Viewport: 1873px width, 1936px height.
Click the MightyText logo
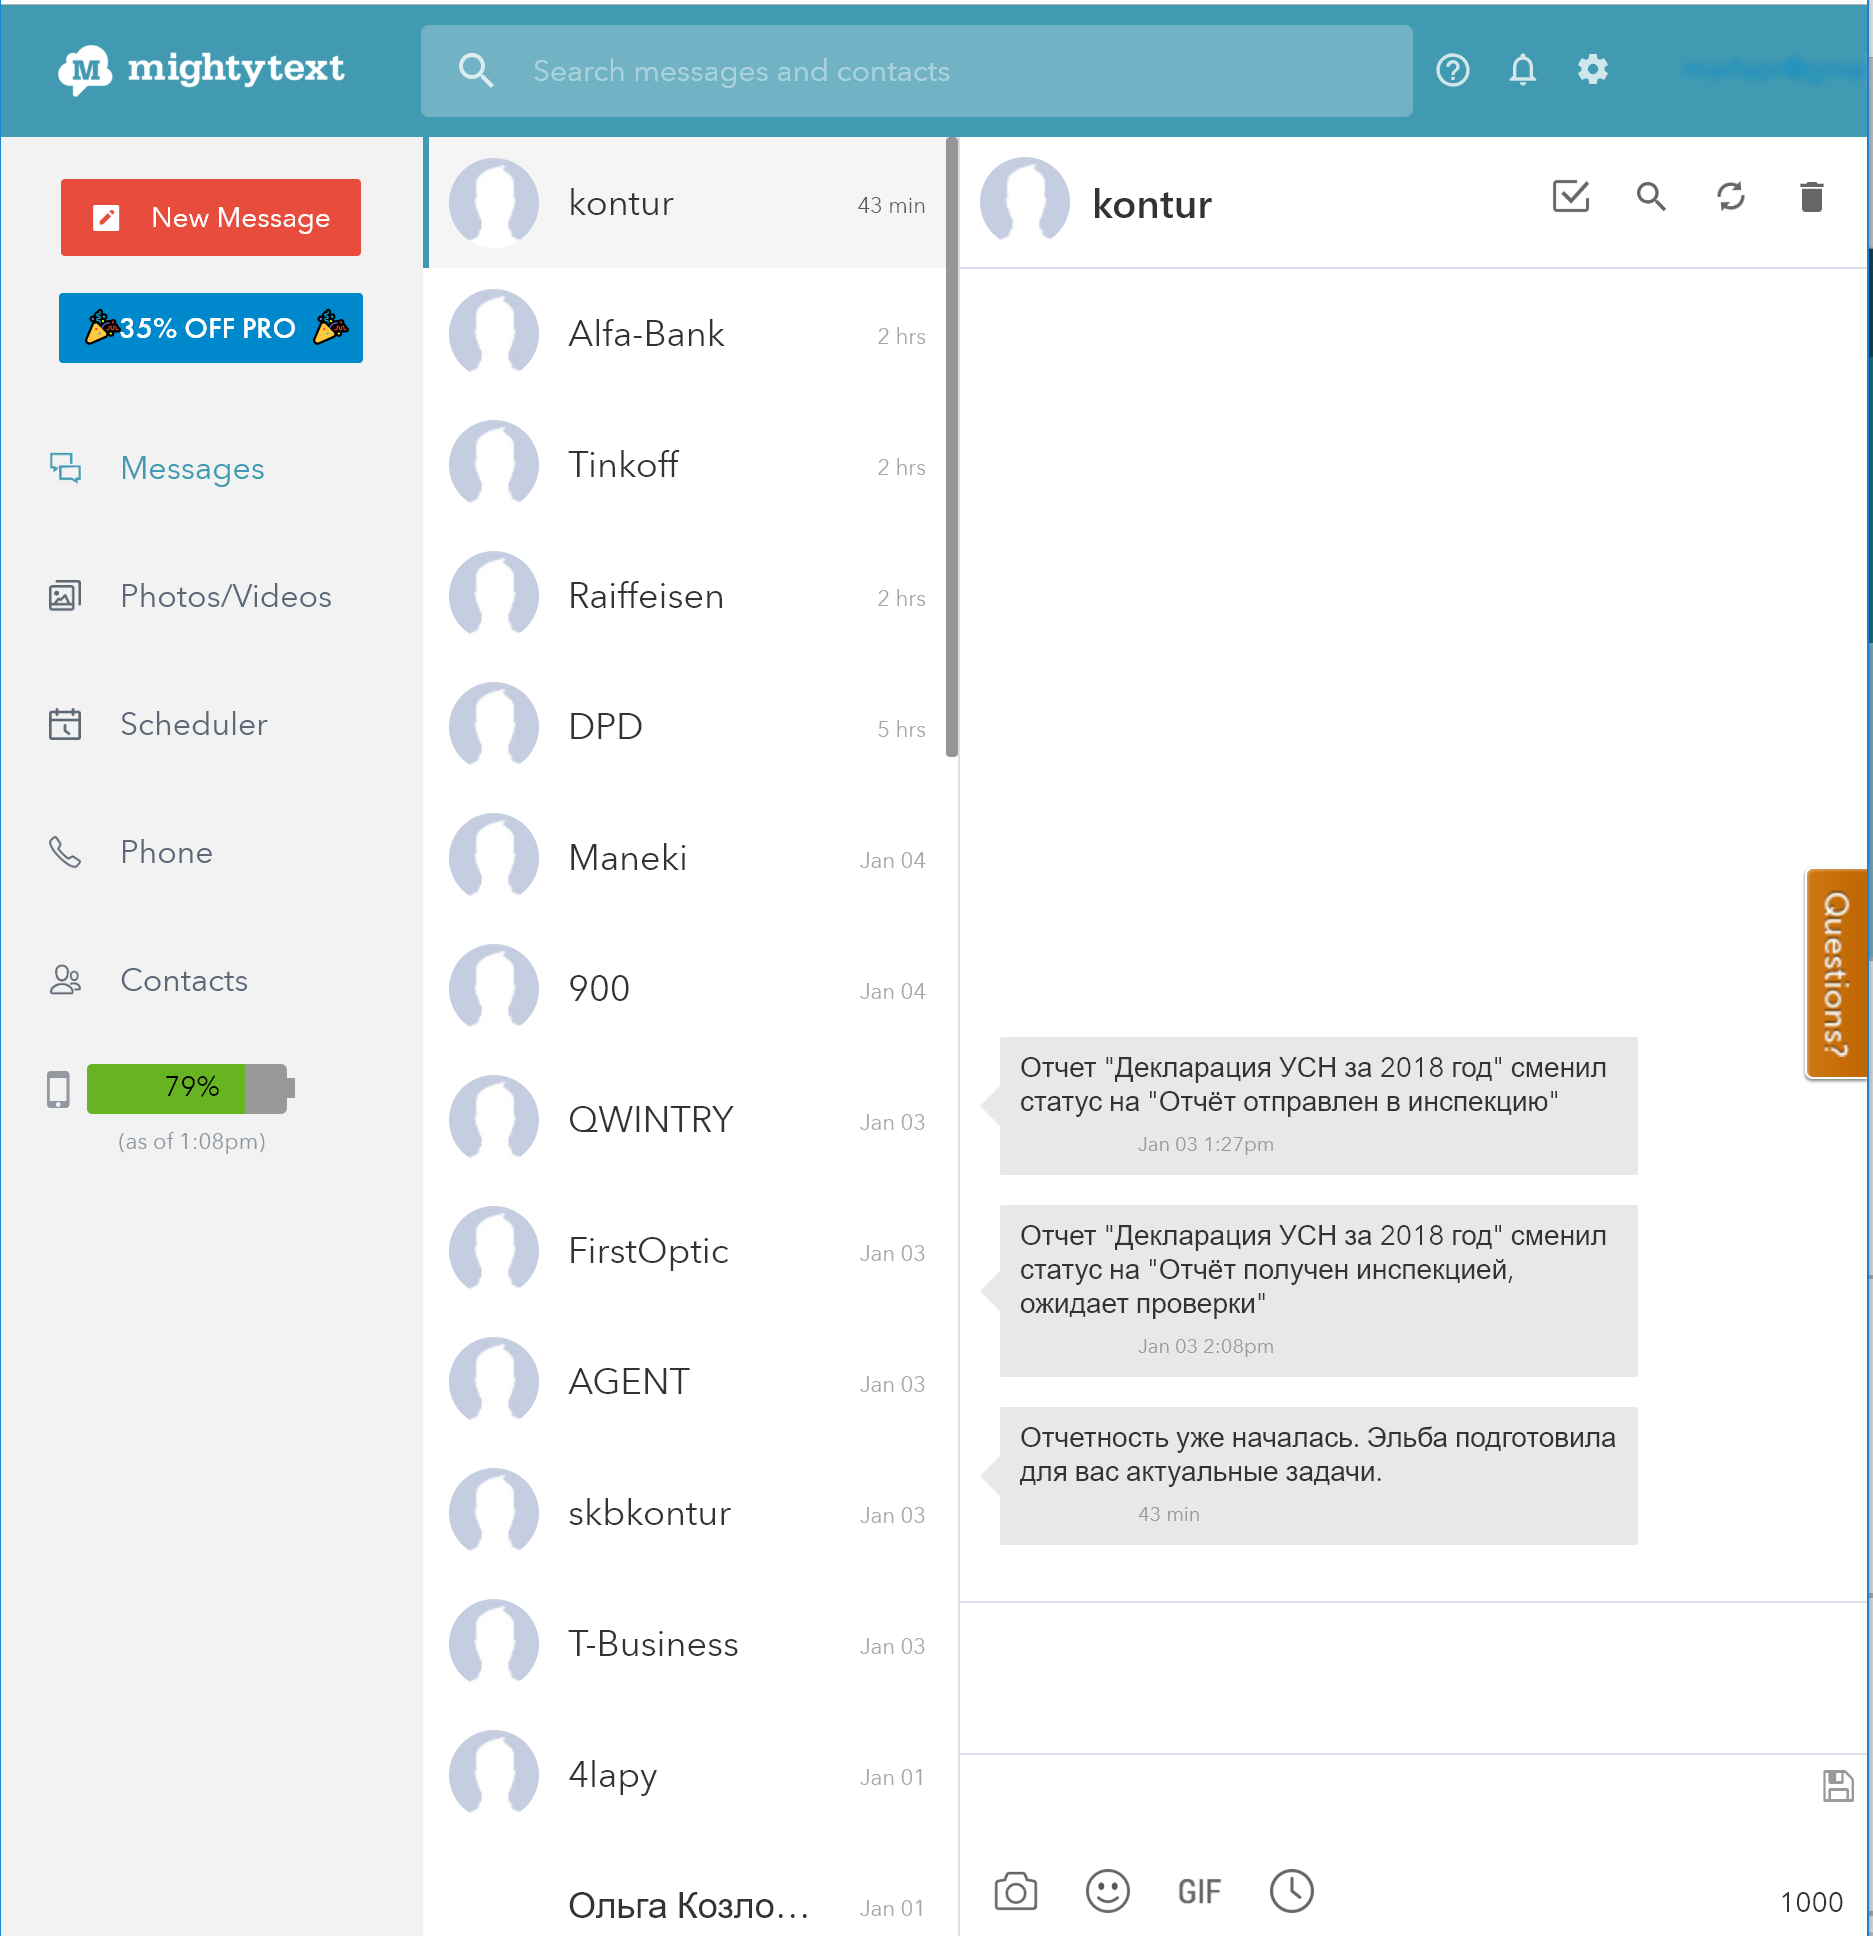(x=201, y=69)
